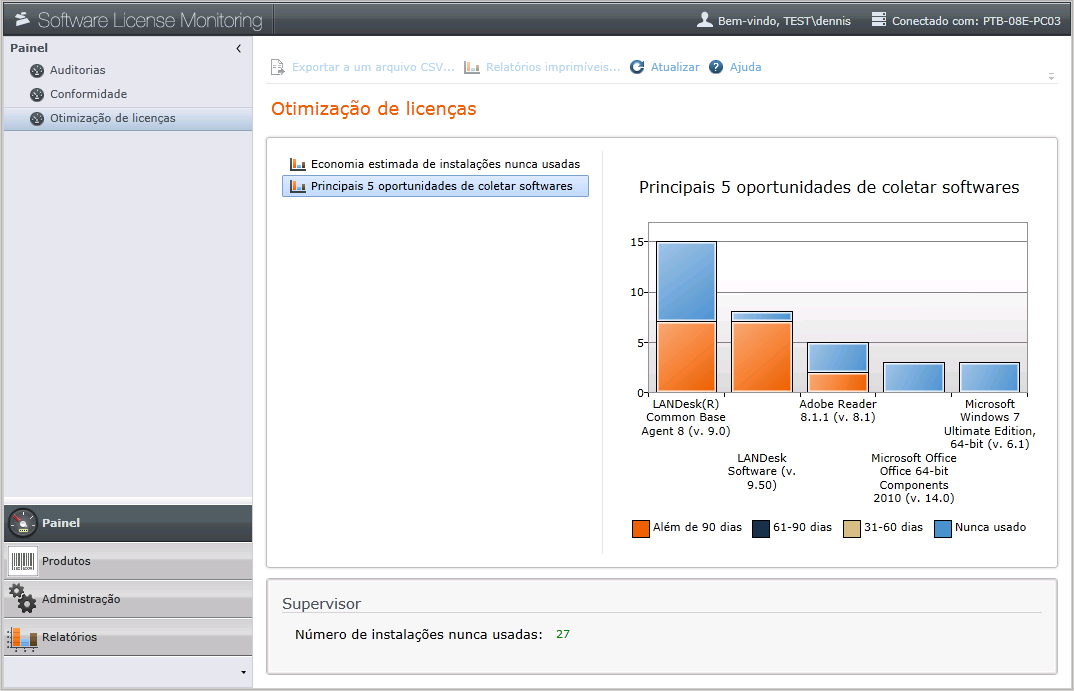Click the Produtos barcode icon

tap(23, 562)
